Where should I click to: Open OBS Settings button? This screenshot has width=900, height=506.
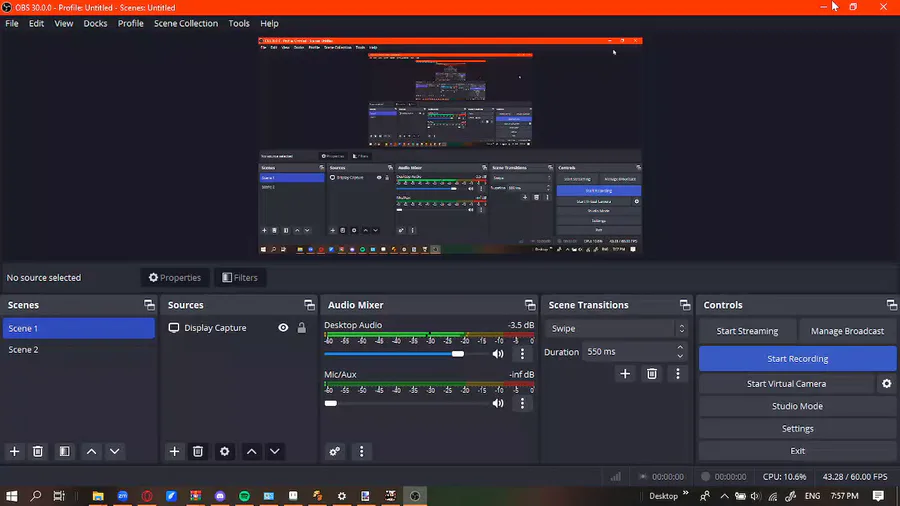[x=797, y=429]
